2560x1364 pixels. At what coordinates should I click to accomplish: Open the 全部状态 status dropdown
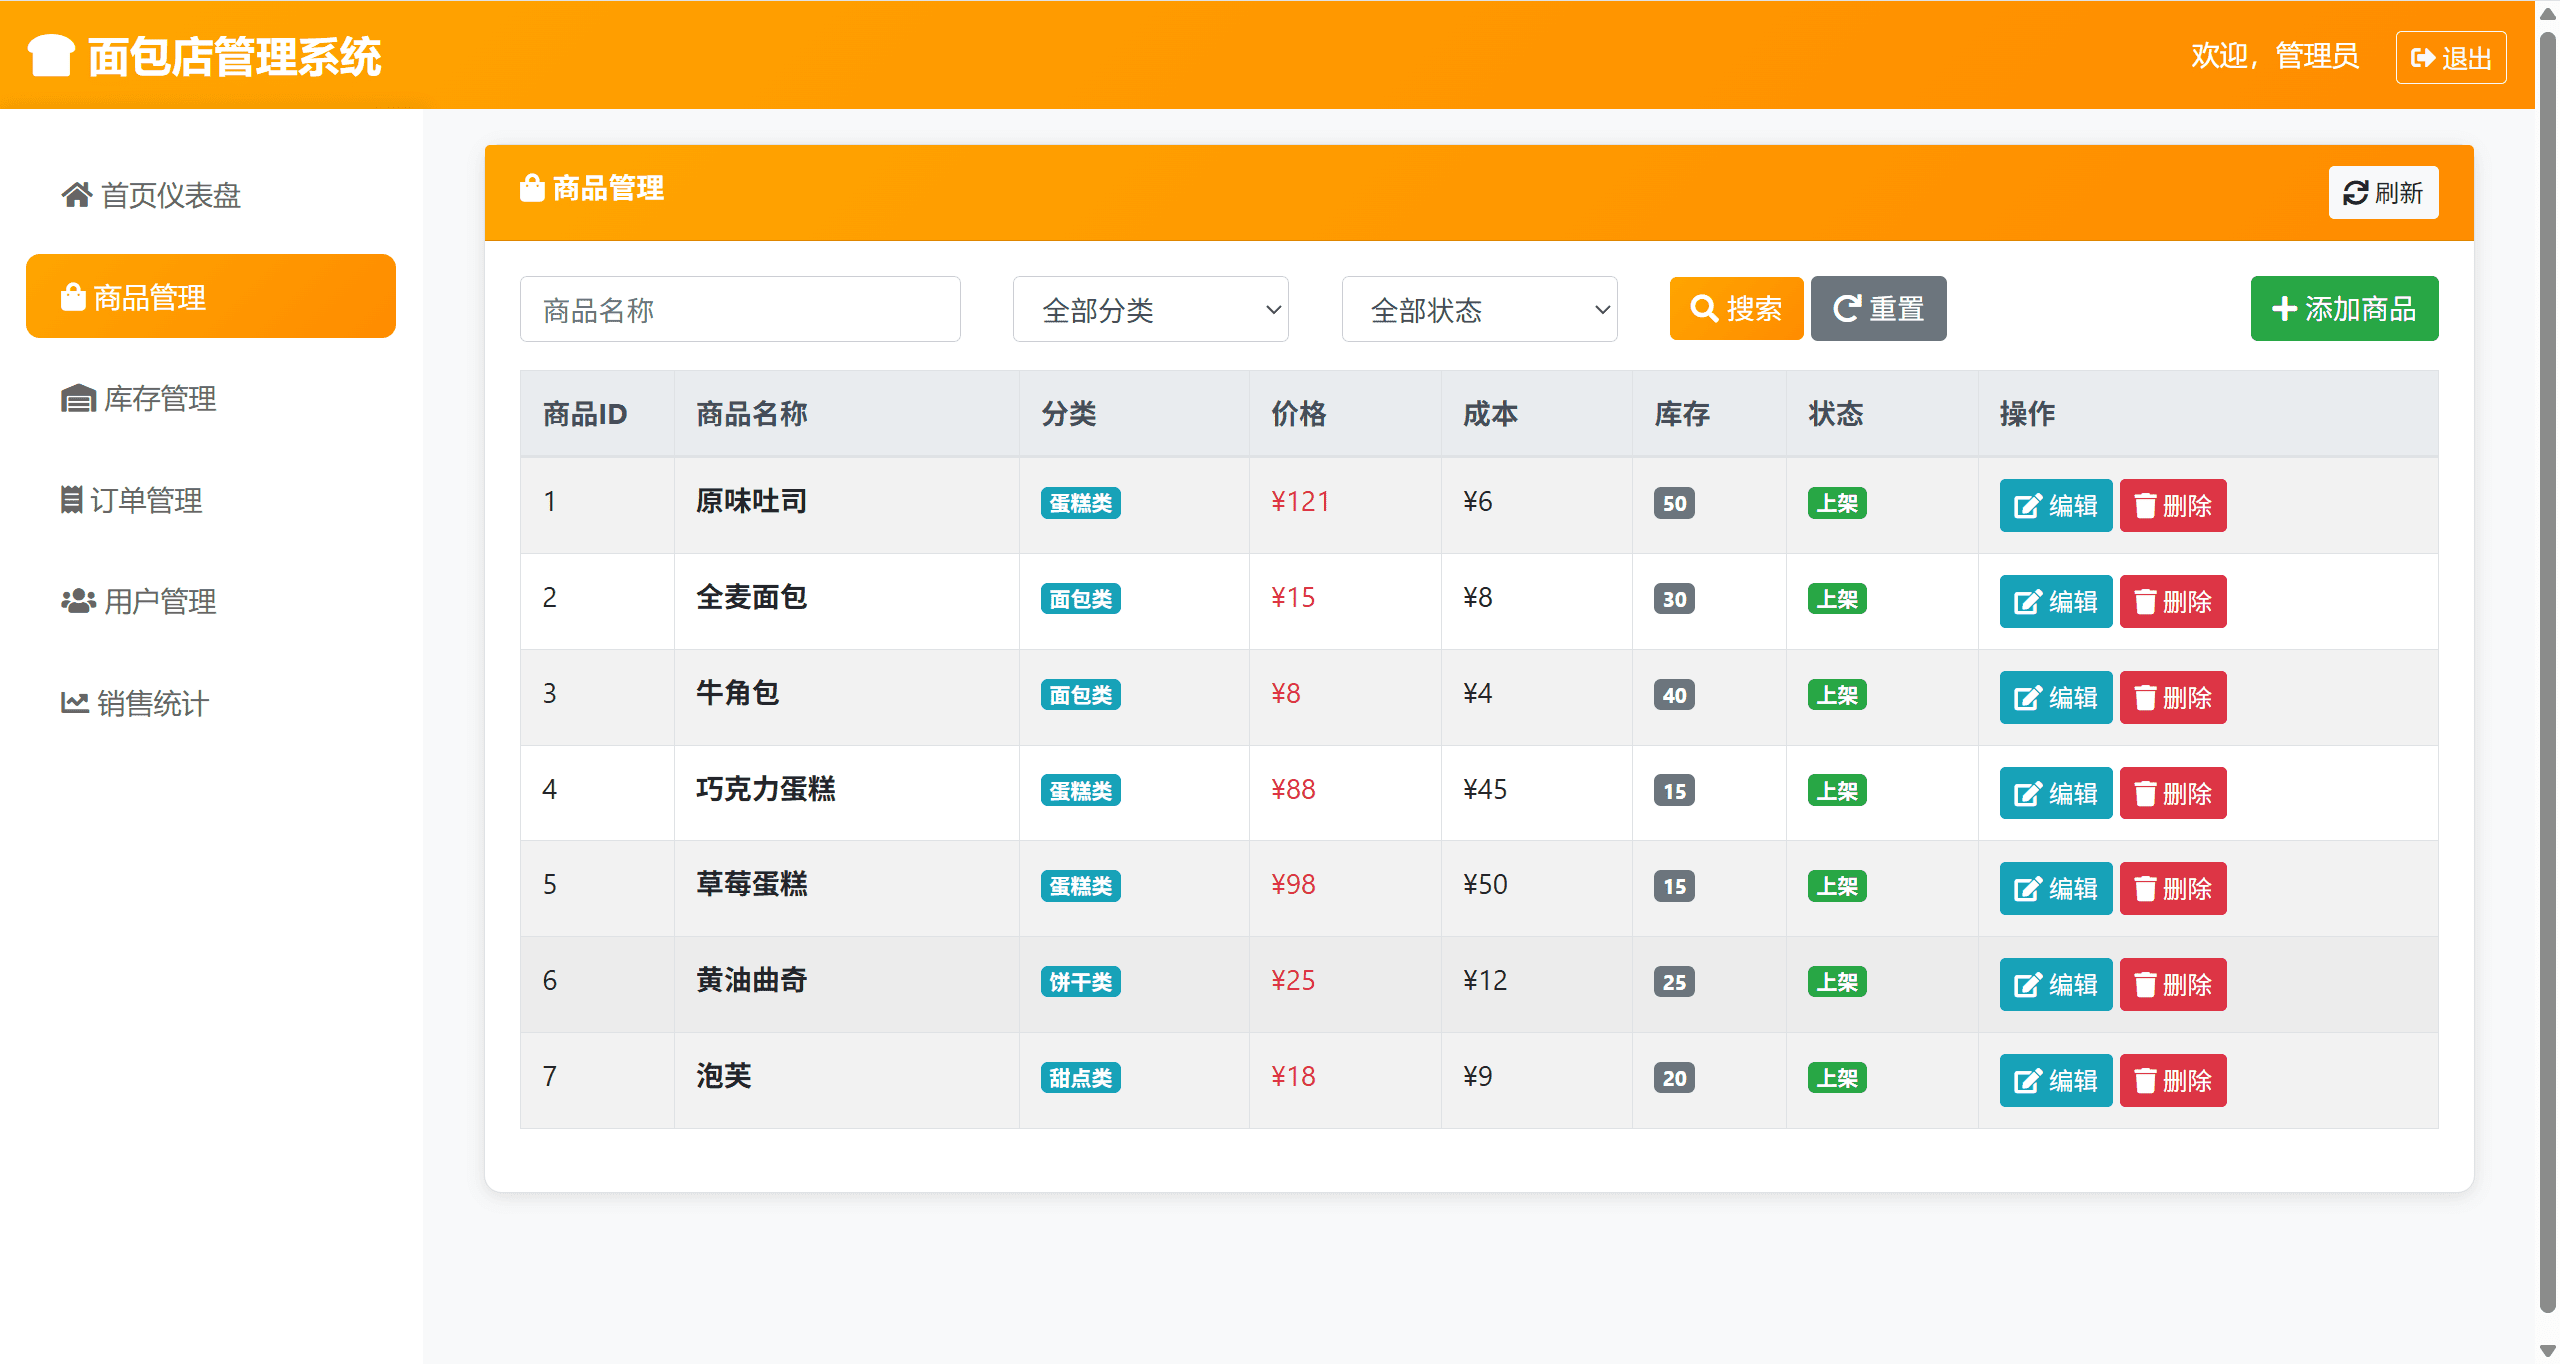coord(1479,309)
